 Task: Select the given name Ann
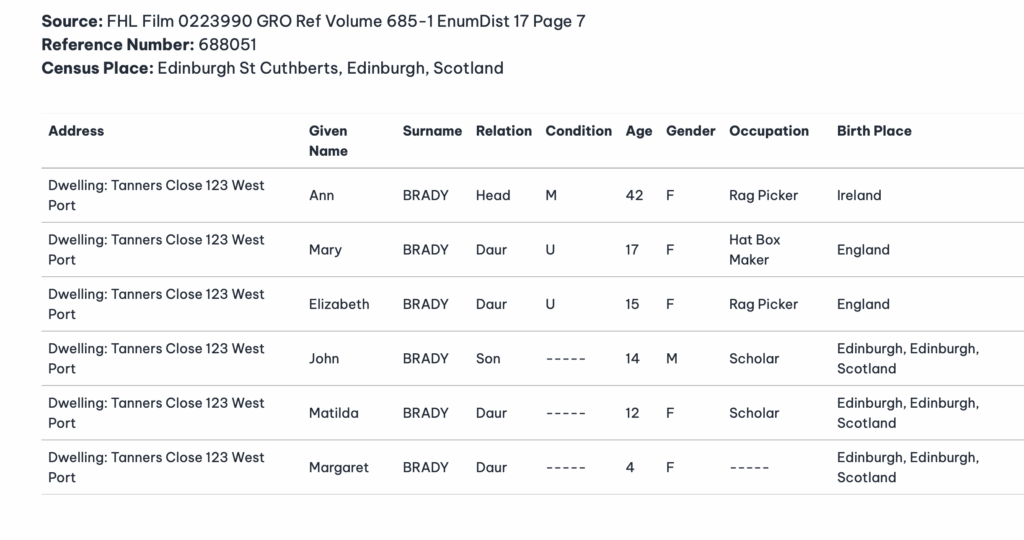pos(322,195)
